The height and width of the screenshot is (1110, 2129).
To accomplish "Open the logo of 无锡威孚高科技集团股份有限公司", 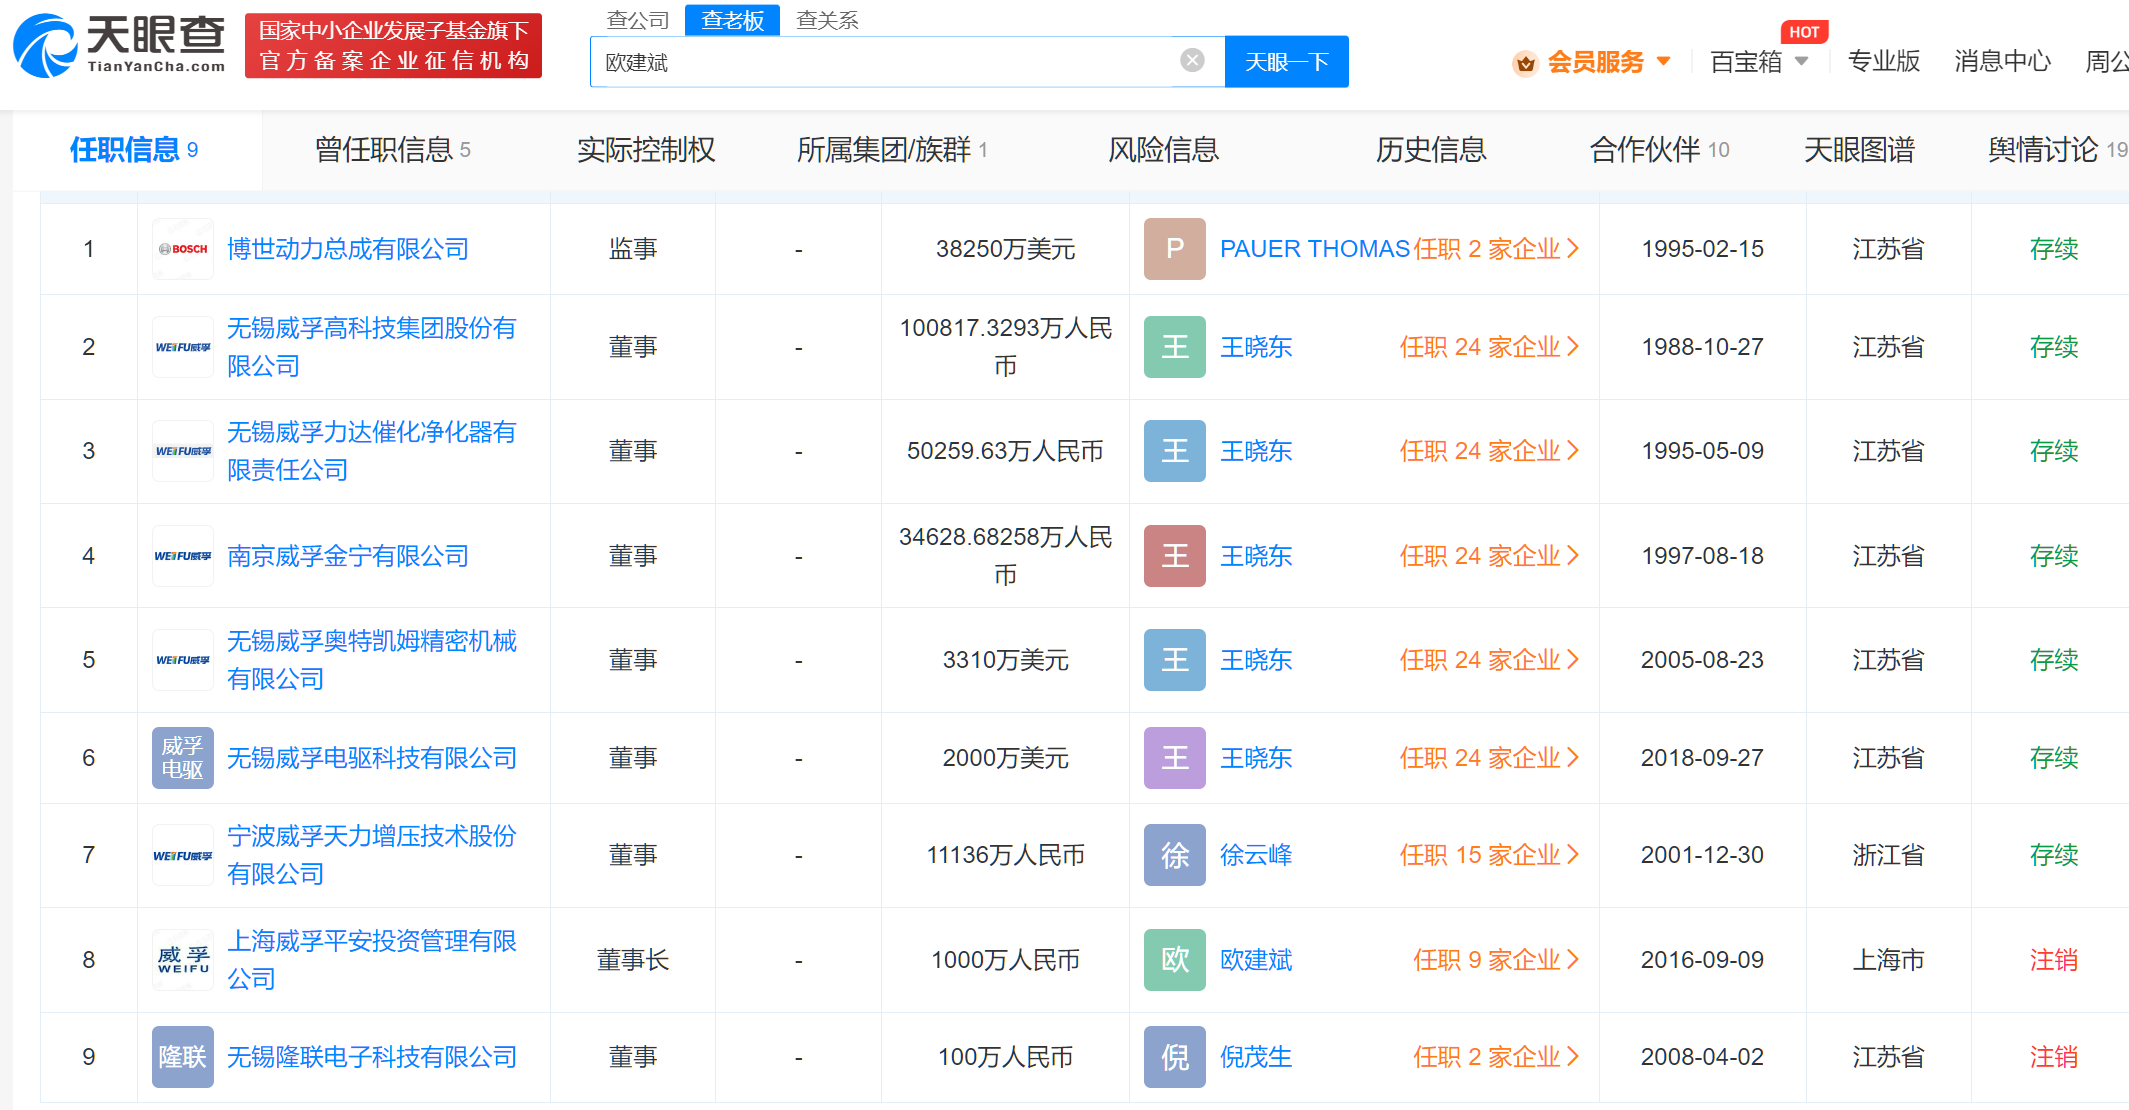I will [x=183, y=347].
